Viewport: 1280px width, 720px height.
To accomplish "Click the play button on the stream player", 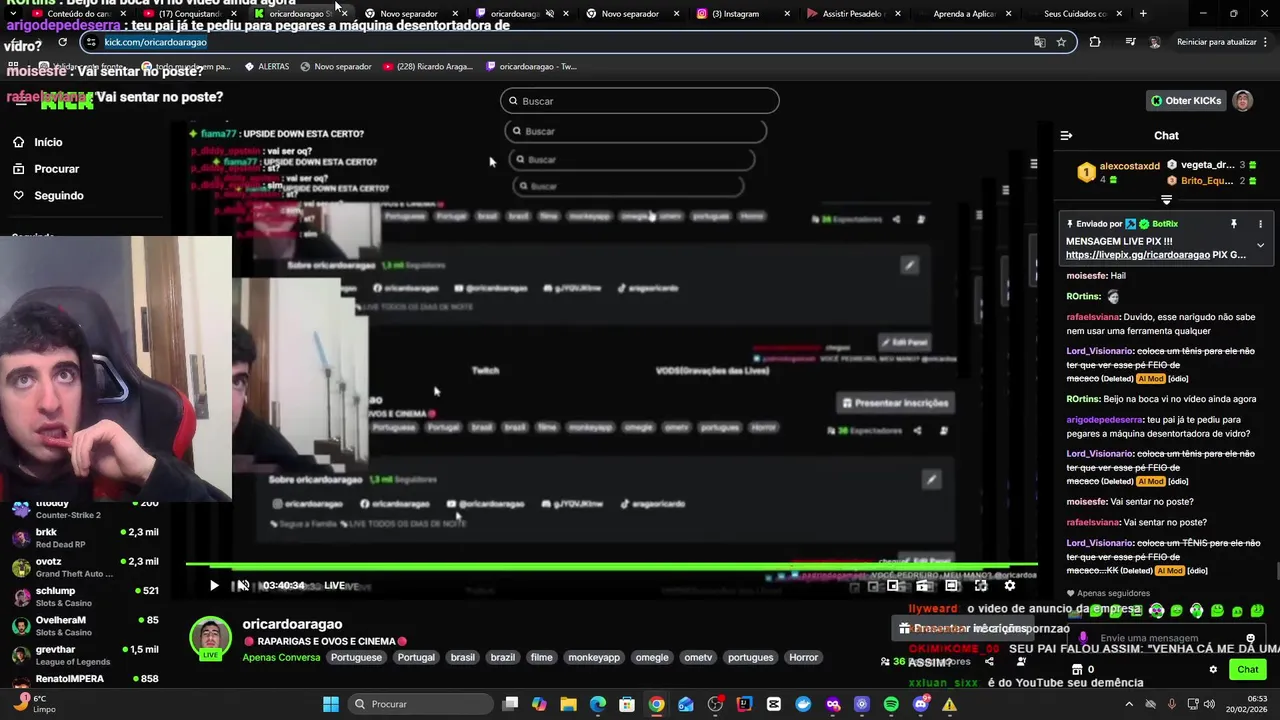I will pos(214,586).
